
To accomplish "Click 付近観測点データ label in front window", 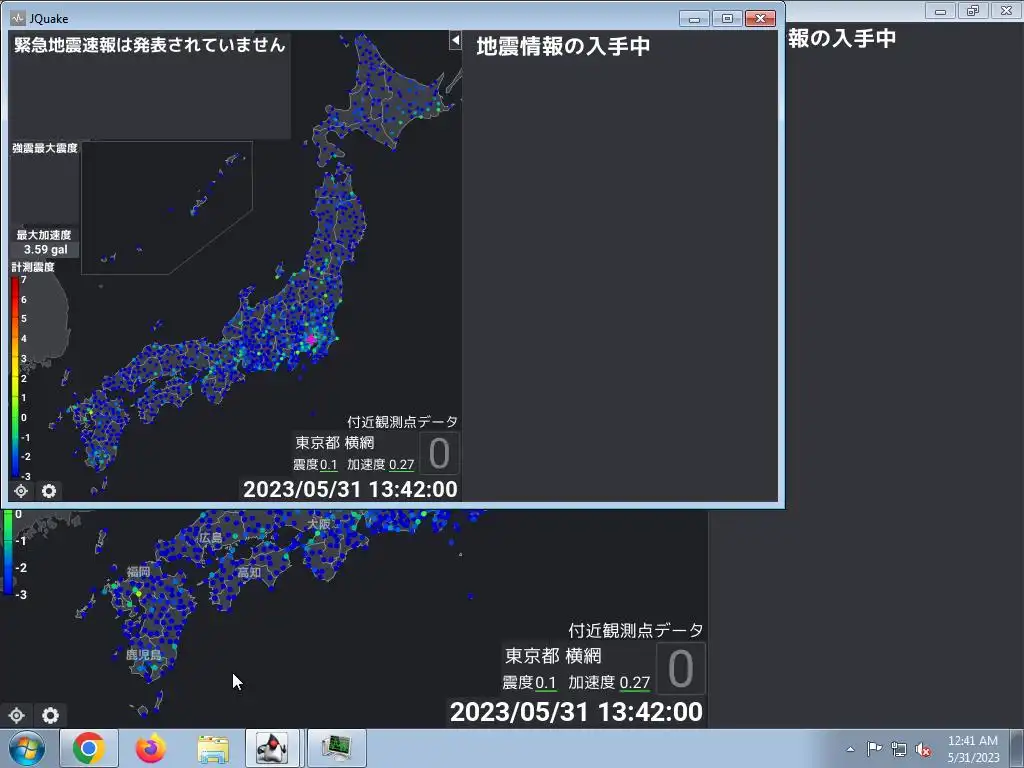I will click(x=402, y=421).
